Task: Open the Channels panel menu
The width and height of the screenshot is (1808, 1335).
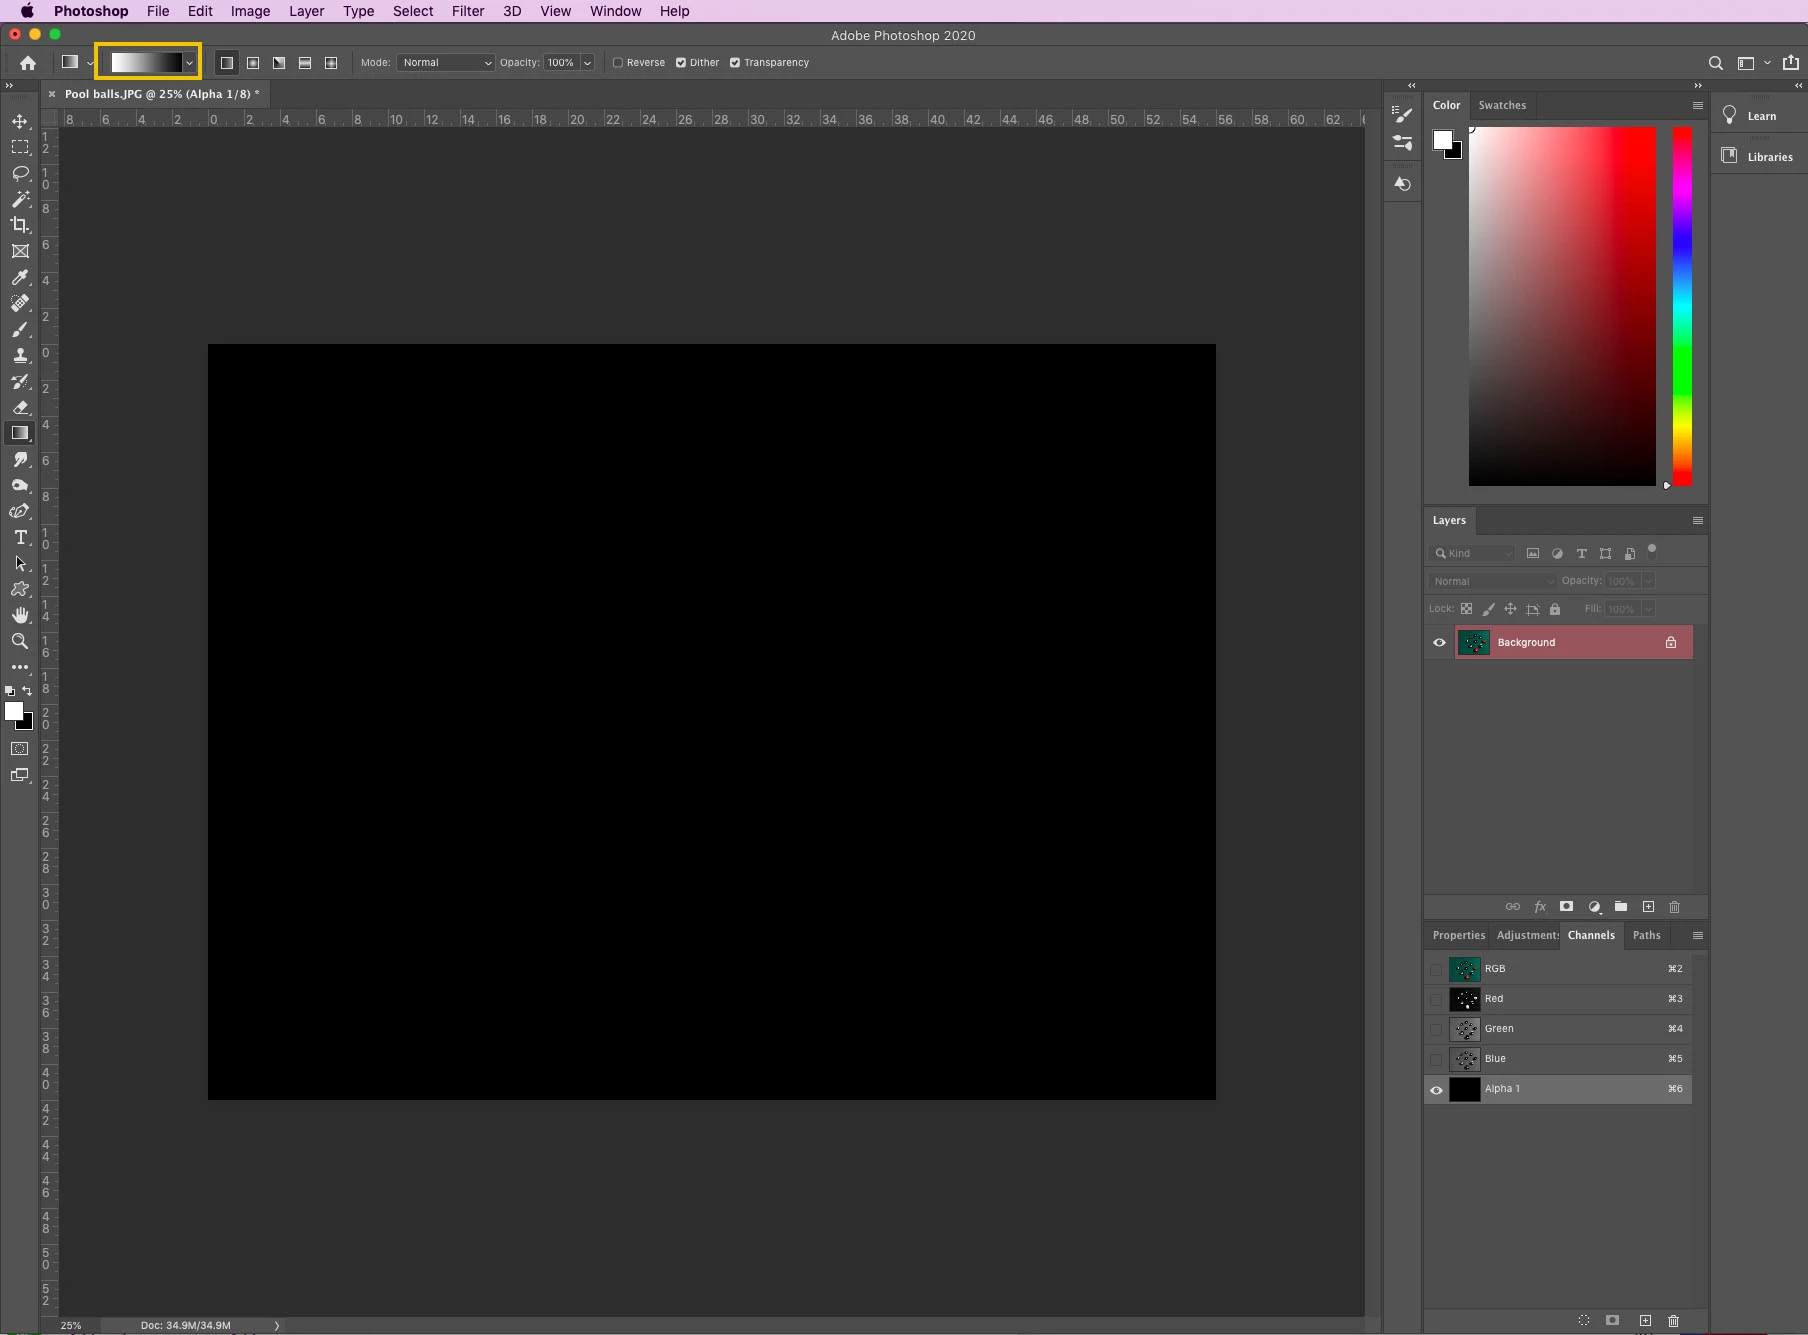Action: point(1697,936)
